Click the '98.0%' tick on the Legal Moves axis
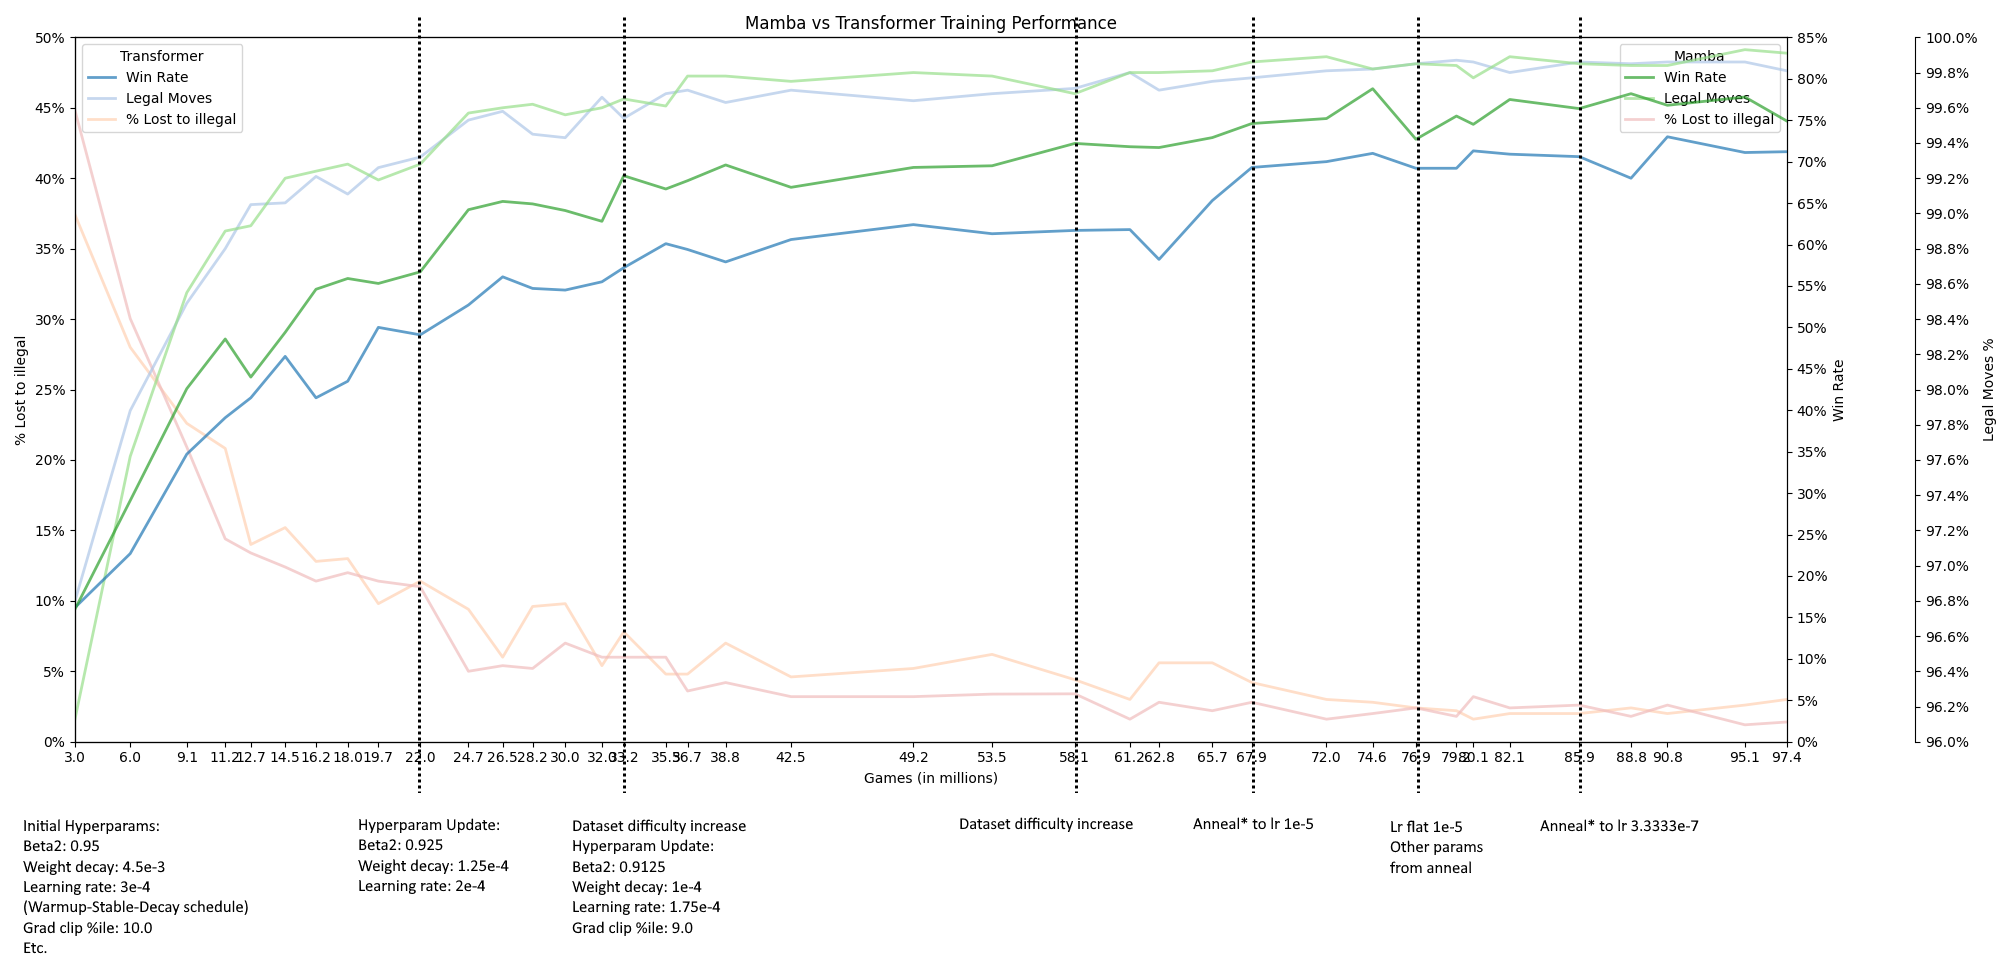Viewport: 2000px width, 969px height. (1946, 390)
